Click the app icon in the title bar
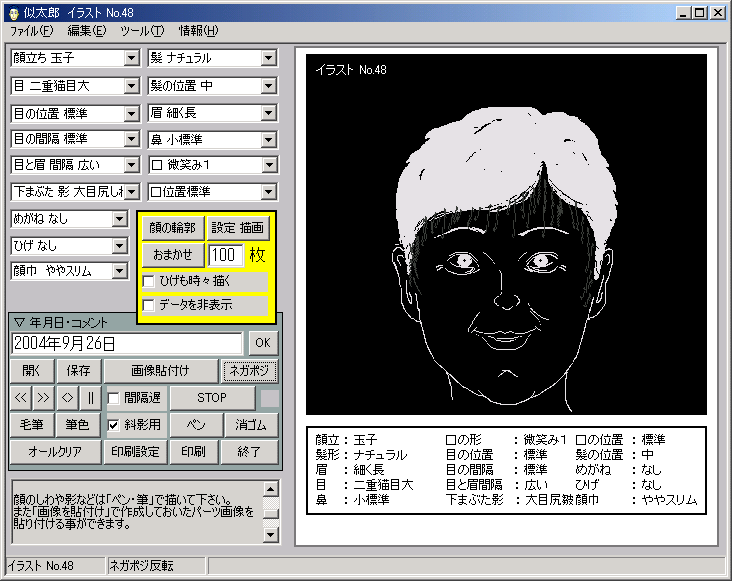The image size is (732, 581). pos(14,13)
